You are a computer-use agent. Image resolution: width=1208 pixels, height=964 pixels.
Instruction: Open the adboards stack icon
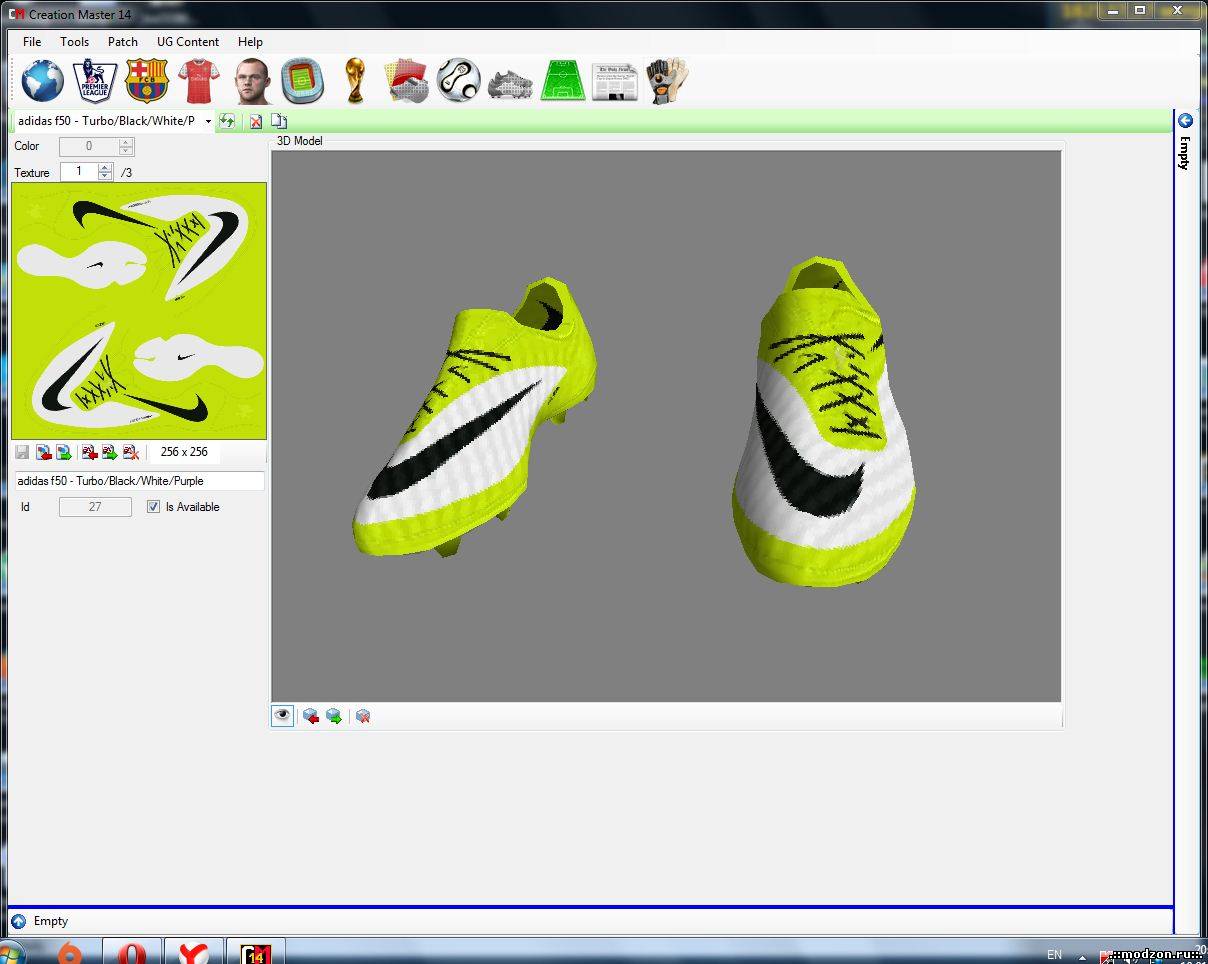[x=407, y=81]
